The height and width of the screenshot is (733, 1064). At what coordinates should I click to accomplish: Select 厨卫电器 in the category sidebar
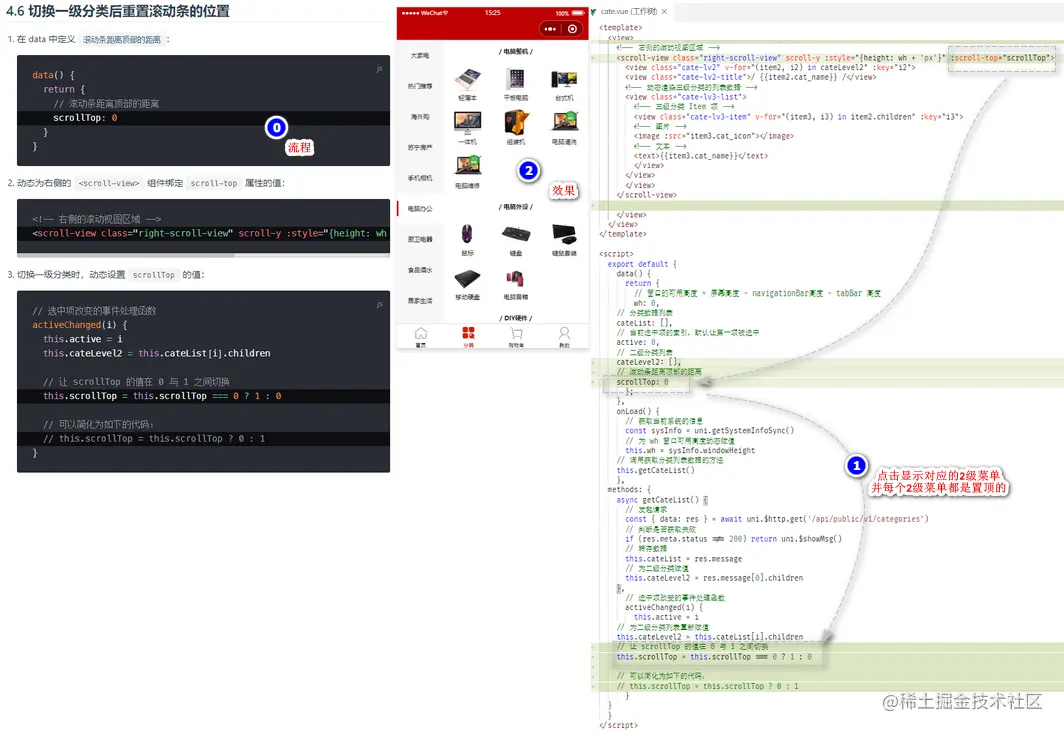pos(420,239)
